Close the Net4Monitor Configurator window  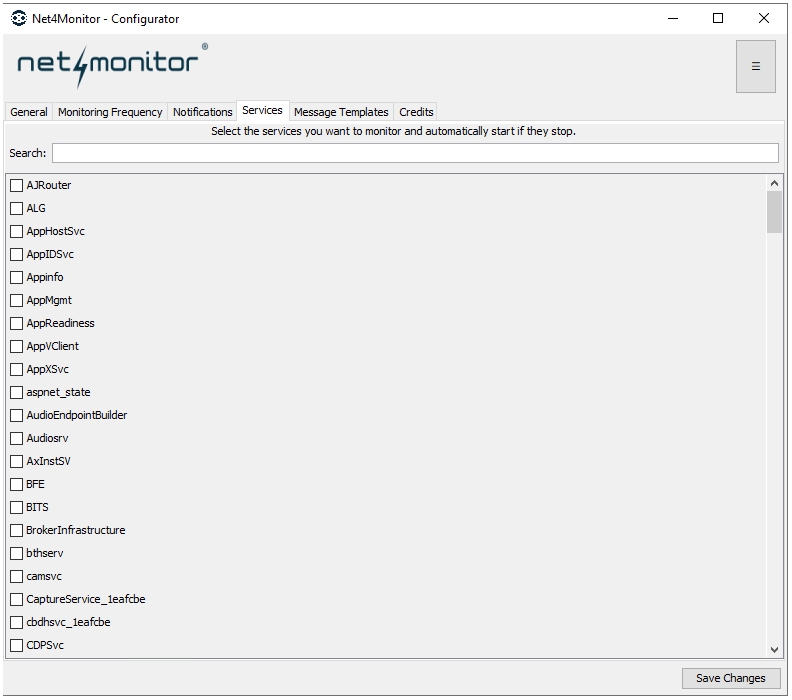click(x=764, y=19)
